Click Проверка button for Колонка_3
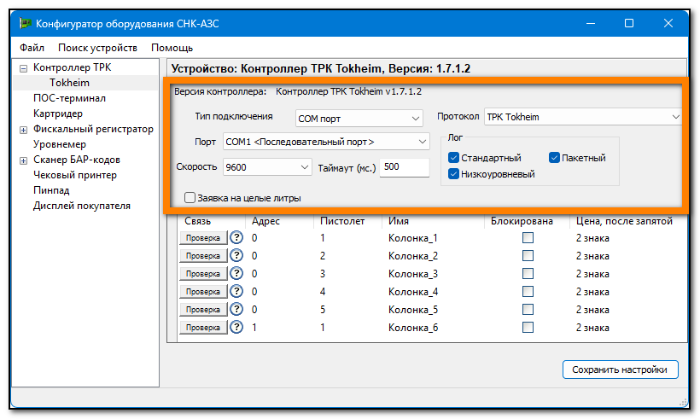This screenshot has height=419, width=700. click(x=203, y=274)
